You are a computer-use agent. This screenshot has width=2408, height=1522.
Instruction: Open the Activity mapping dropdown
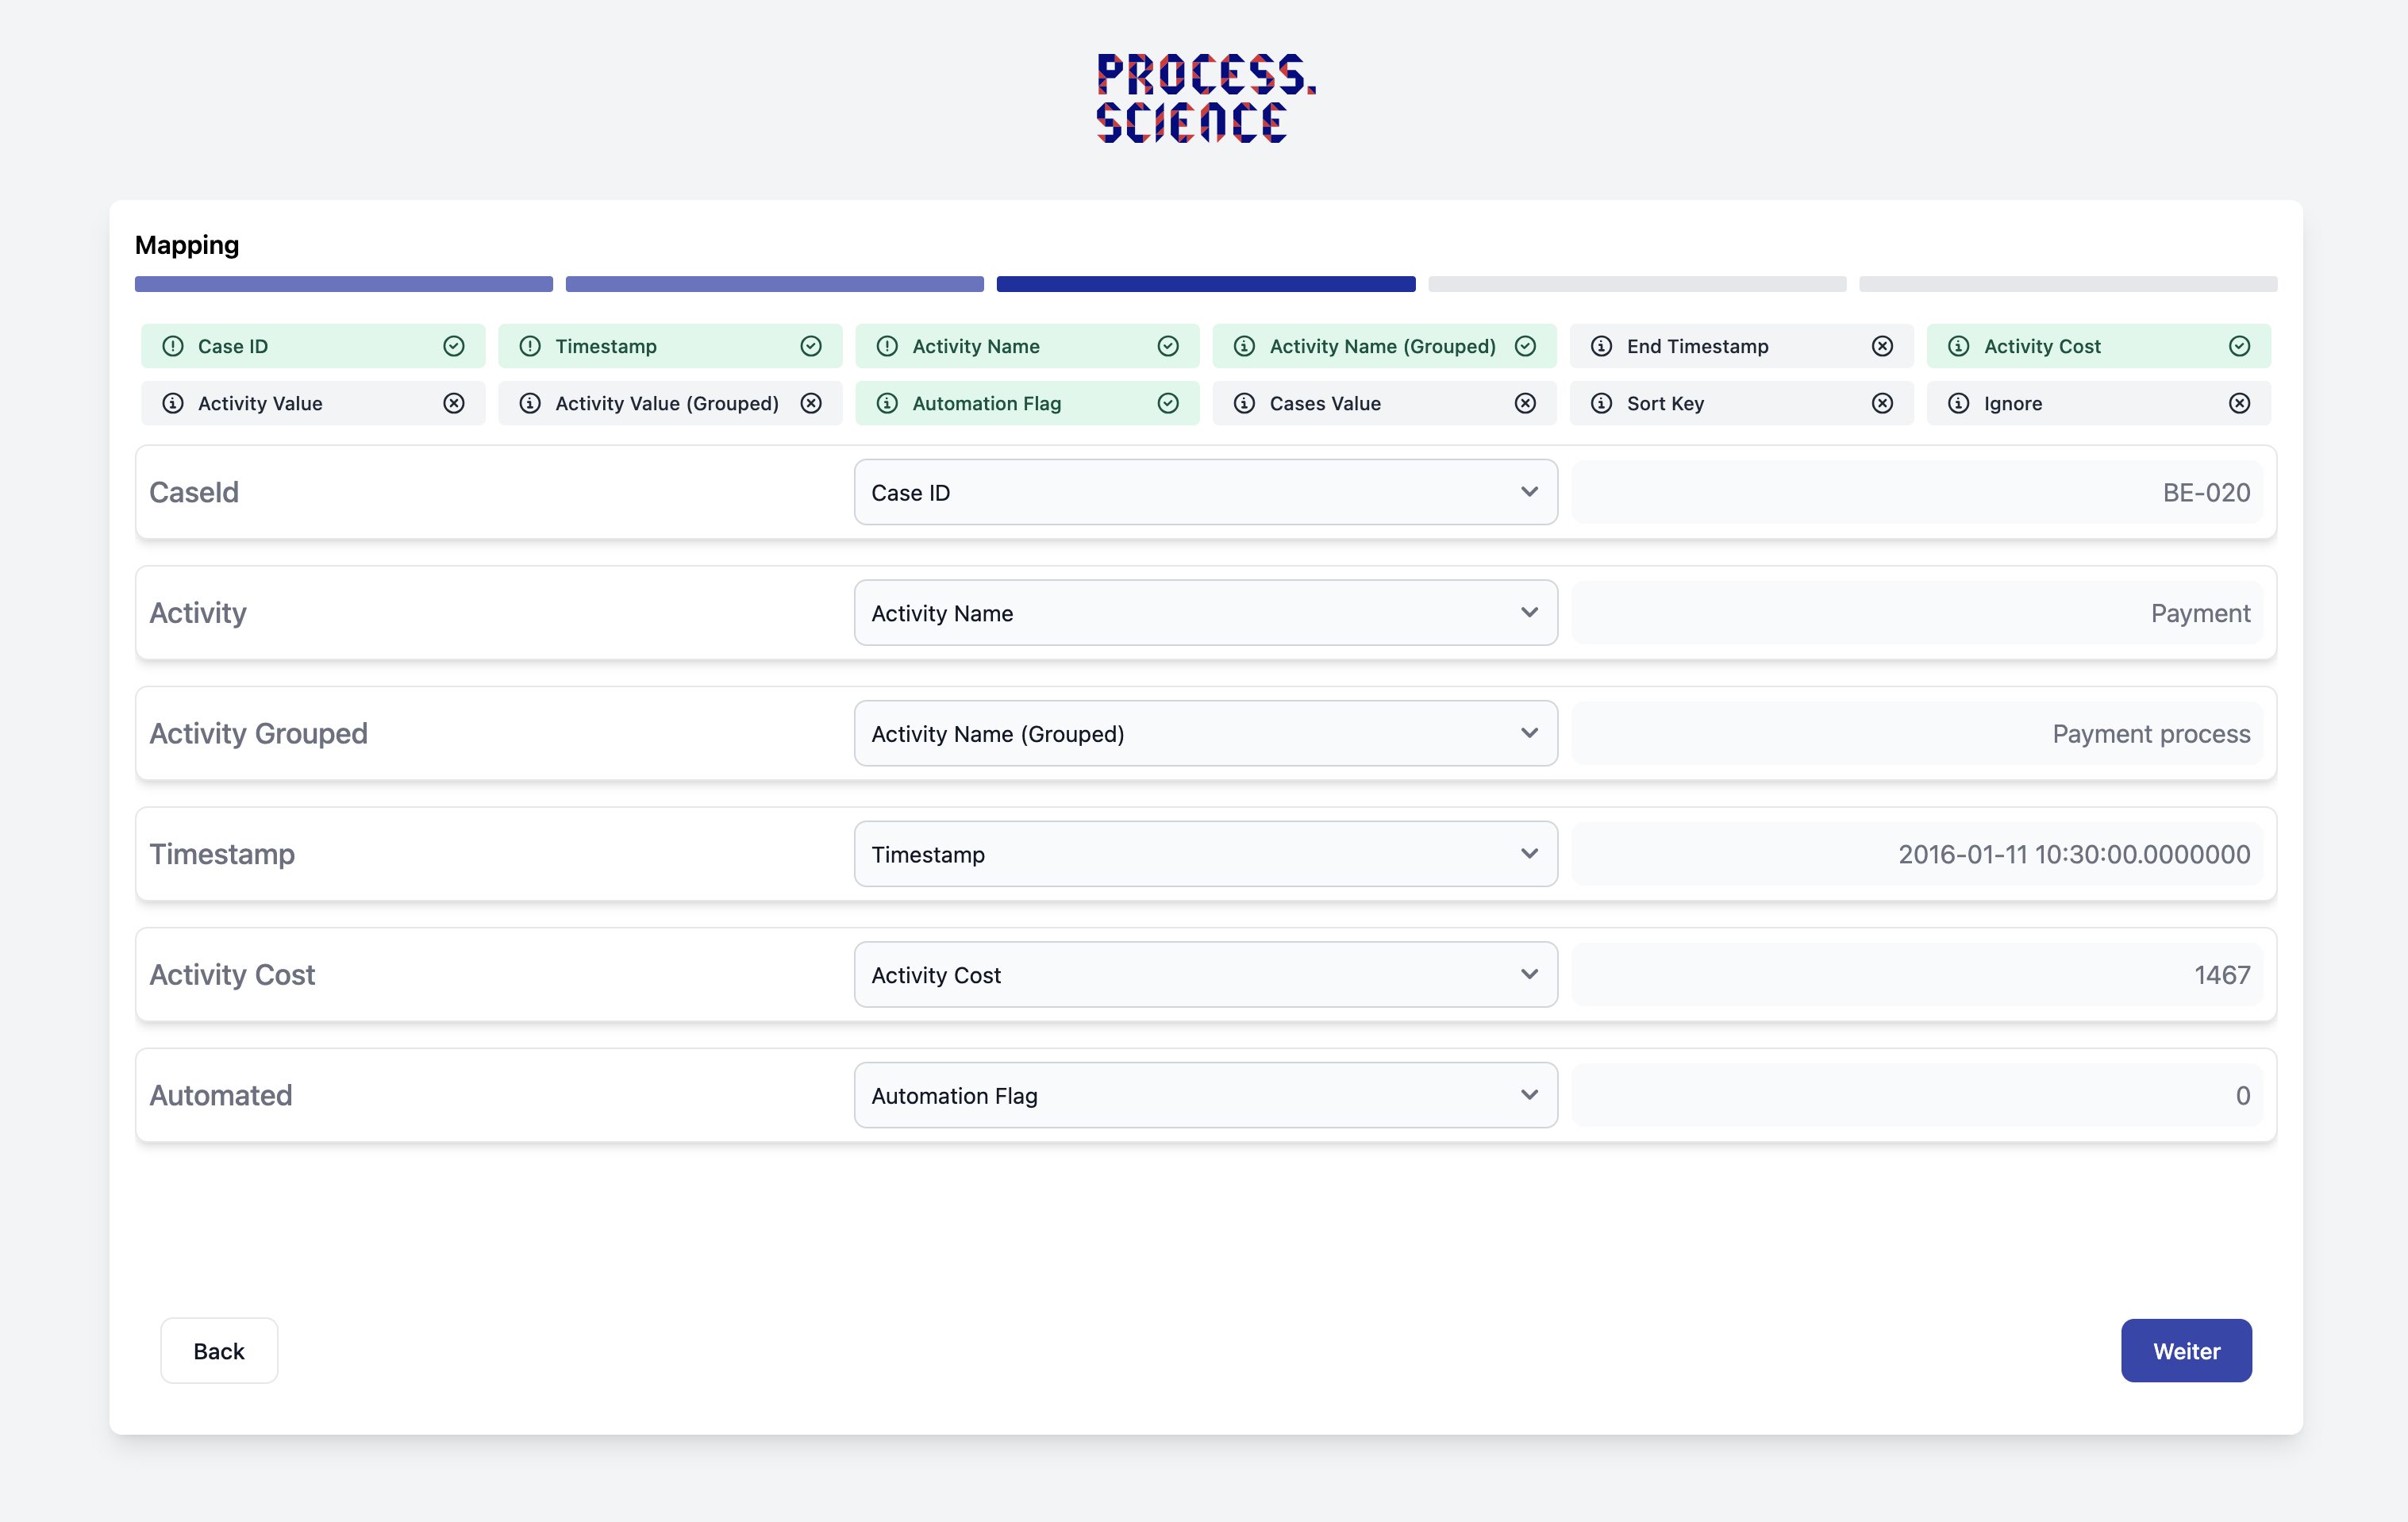[1205, 613]
